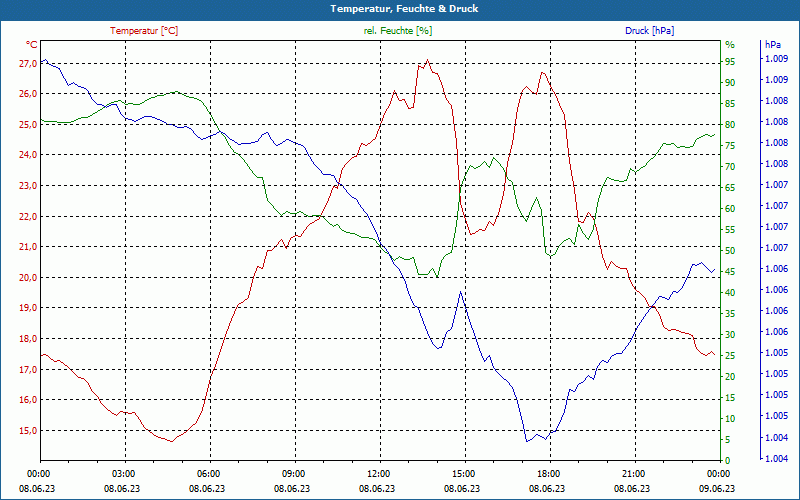Click the "16,0" temperature axis tick
800x500 pixels.
(x=29, y=400)
